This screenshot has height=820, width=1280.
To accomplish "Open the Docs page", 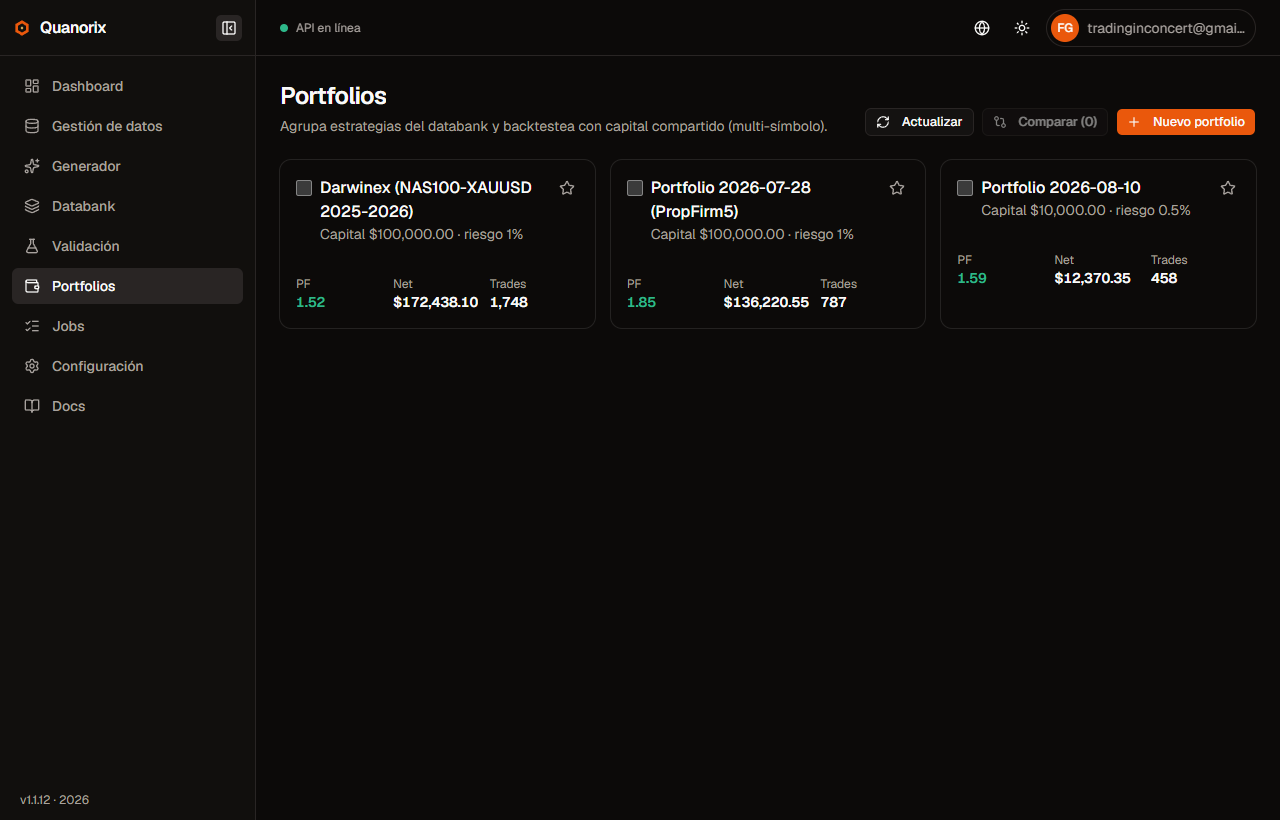I will pyautogui.click(x=127, y=406).
